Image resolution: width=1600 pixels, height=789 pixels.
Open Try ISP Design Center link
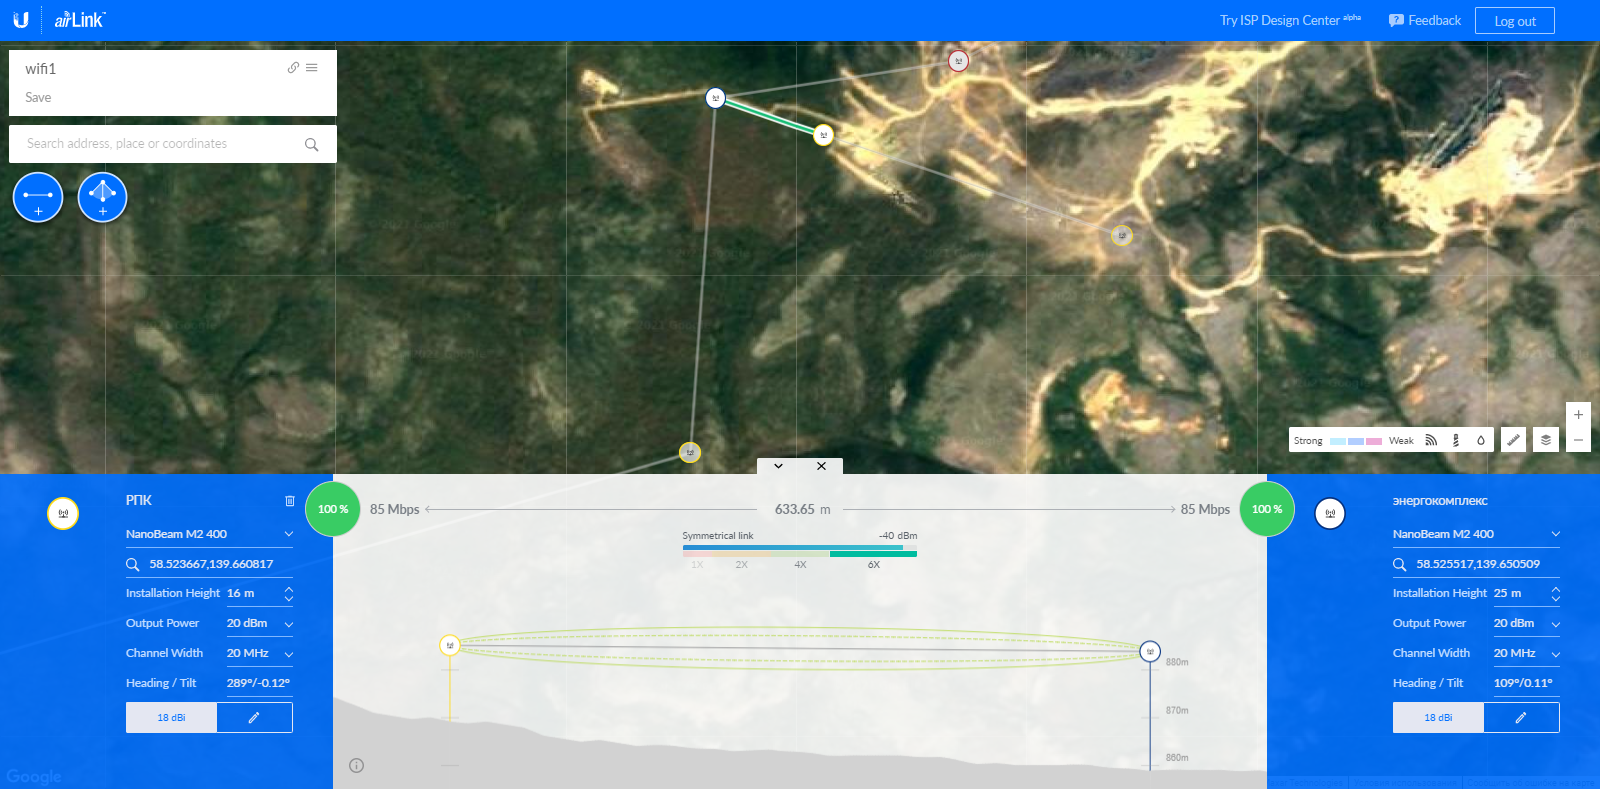[x=1290, y=20]
